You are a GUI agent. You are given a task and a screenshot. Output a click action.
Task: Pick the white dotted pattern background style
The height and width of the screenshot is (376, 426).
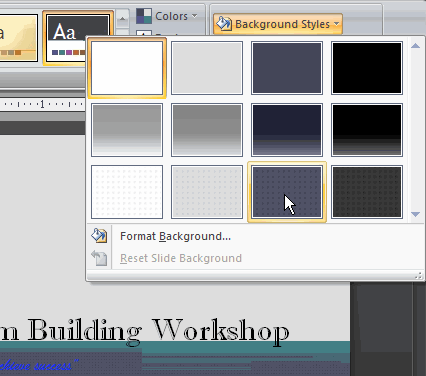(x=127, y=192)
